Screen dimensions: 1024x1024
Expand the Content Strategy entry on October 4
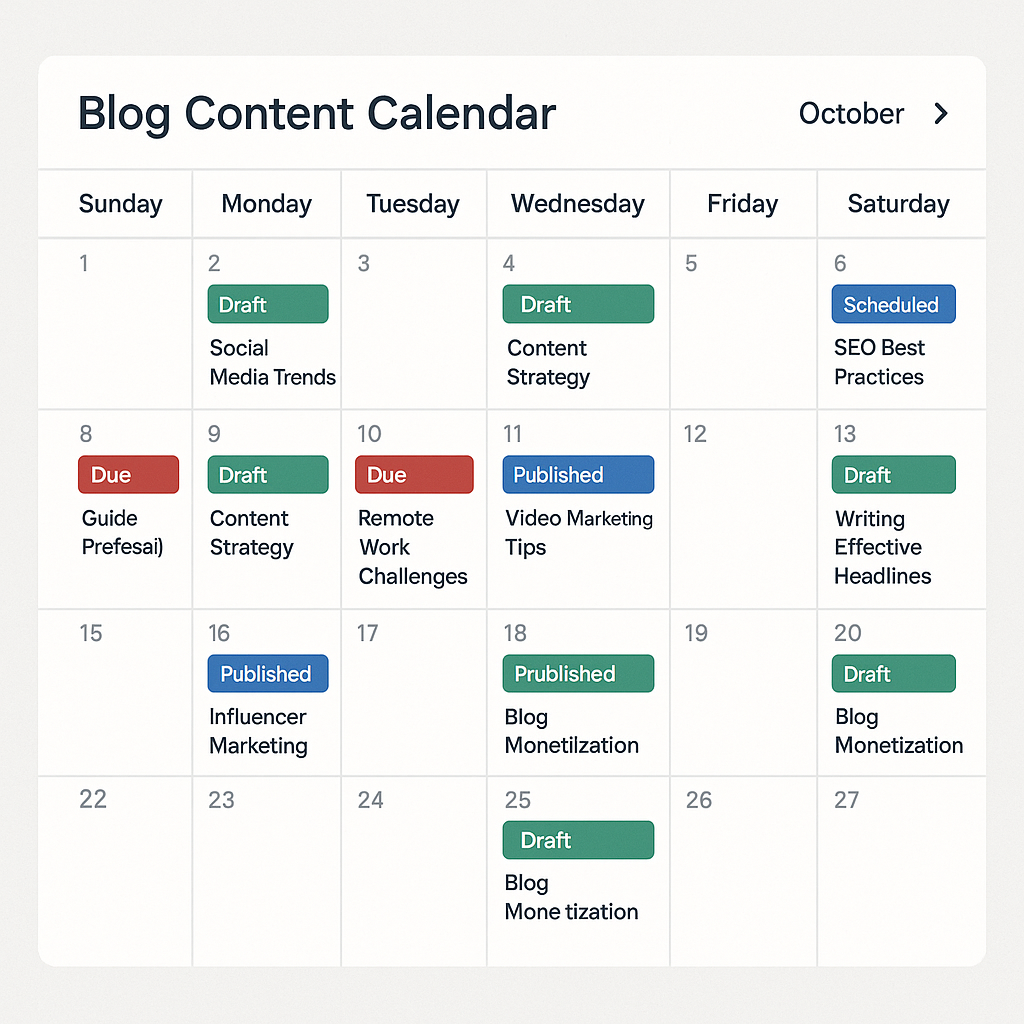547,363
